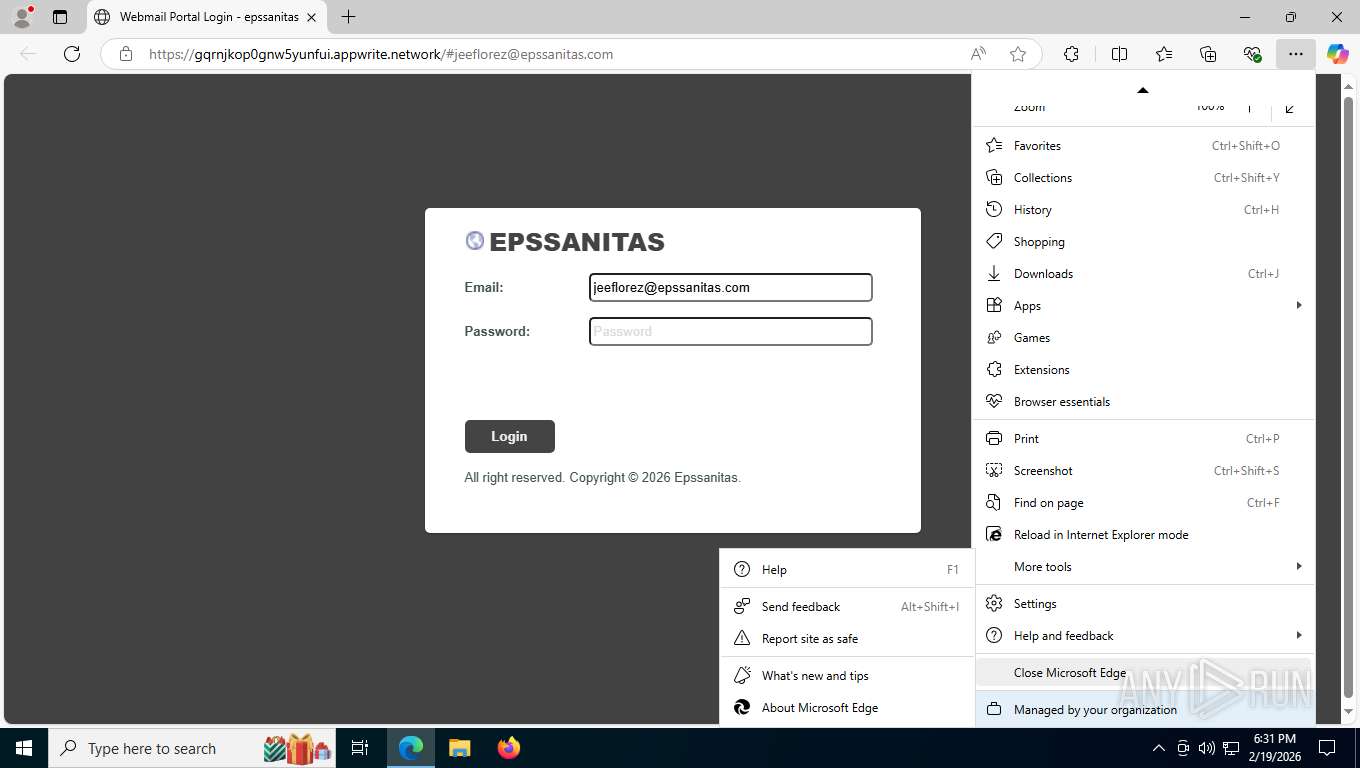This screenshot has width=1360, height=768.
Task: Open the profile avatar icon
Action: 21,17
